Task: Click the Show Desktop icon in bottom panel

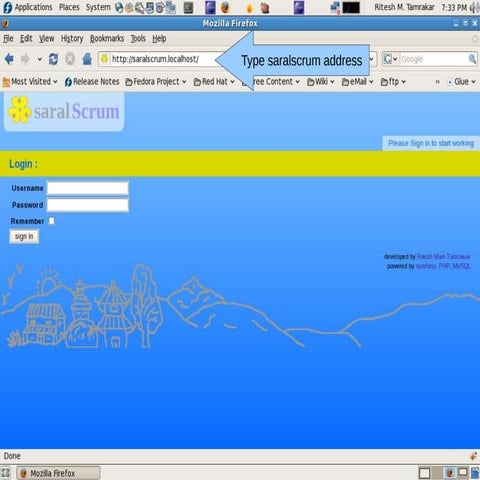Action: point(6,473)
